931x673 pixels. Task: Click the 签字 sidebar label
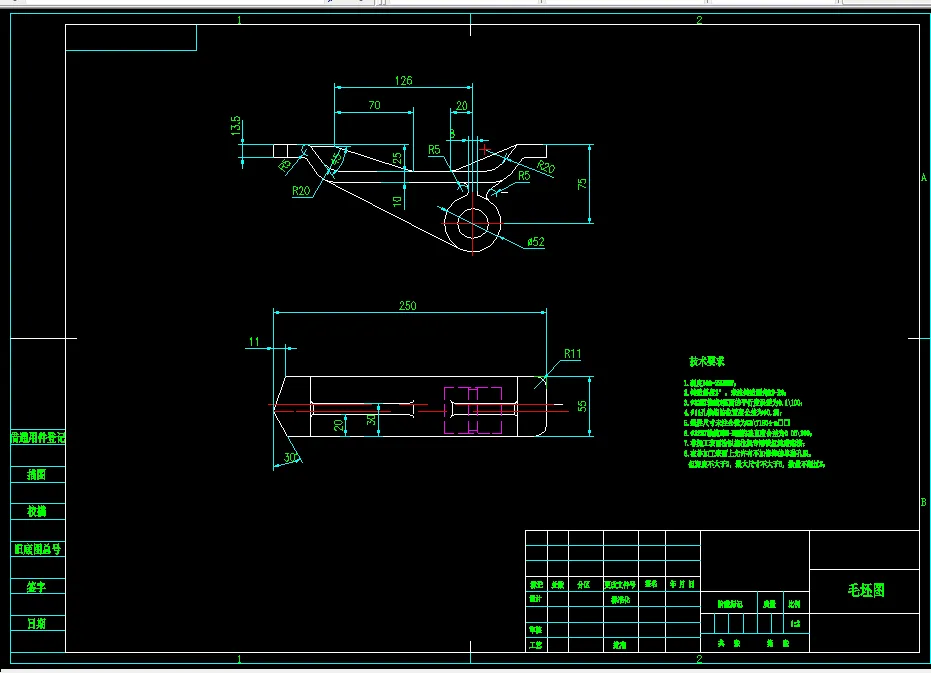pos(36,587)
